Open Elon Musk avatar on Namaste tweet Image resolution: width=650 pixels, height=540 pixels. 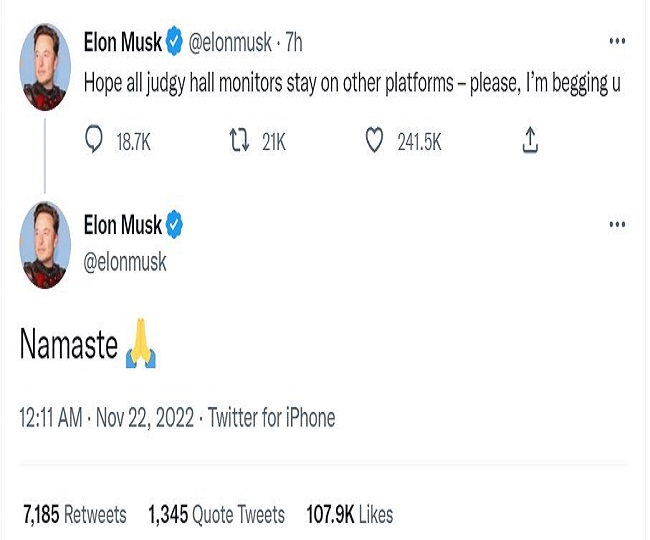coord(46,246)
